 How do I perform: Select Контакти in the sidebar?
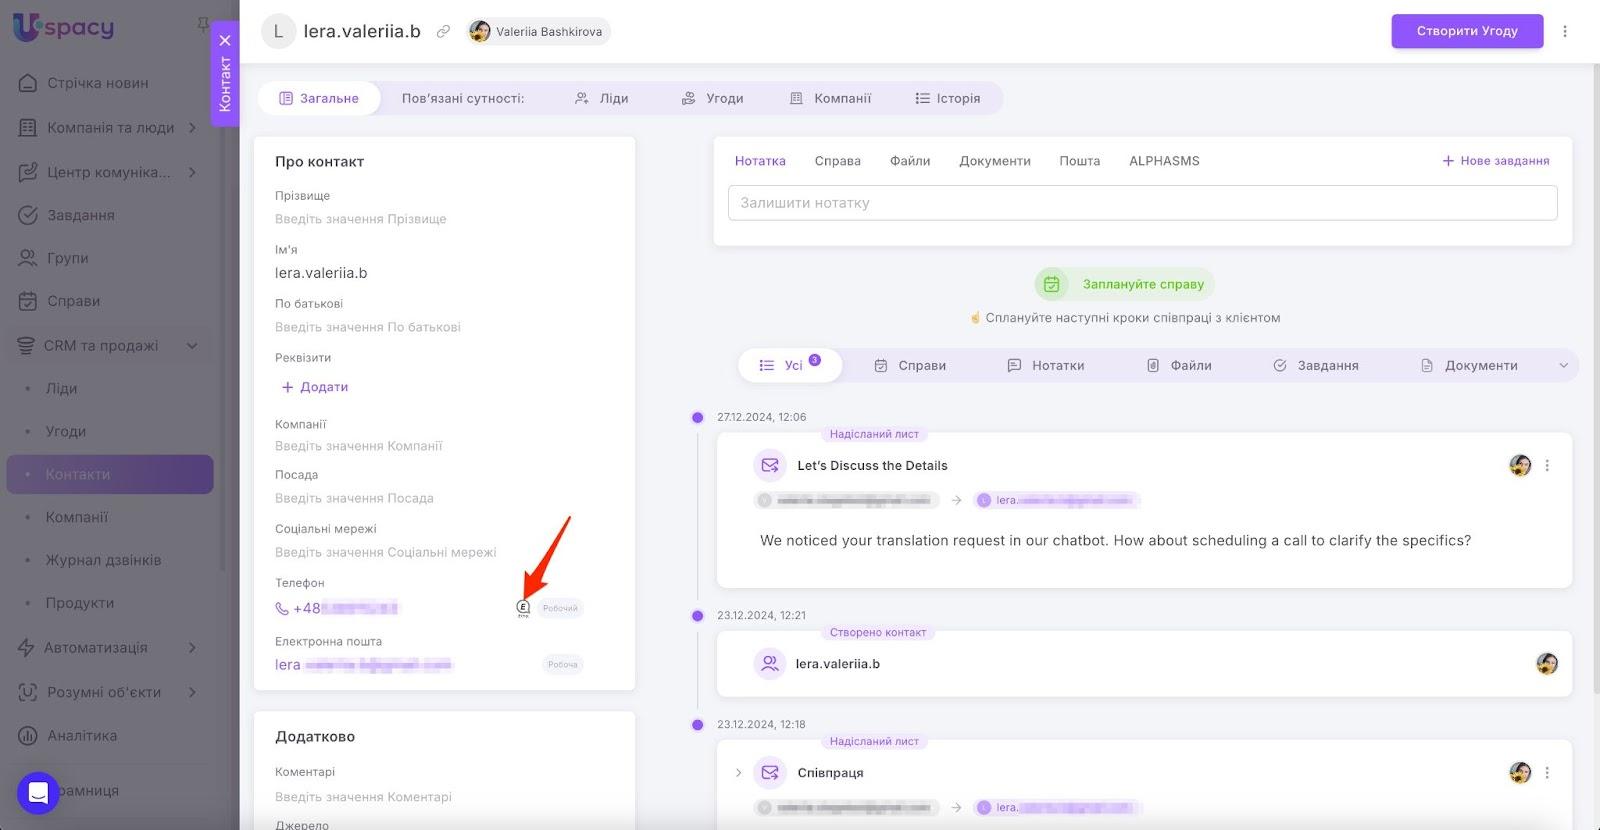coord(110,474)
